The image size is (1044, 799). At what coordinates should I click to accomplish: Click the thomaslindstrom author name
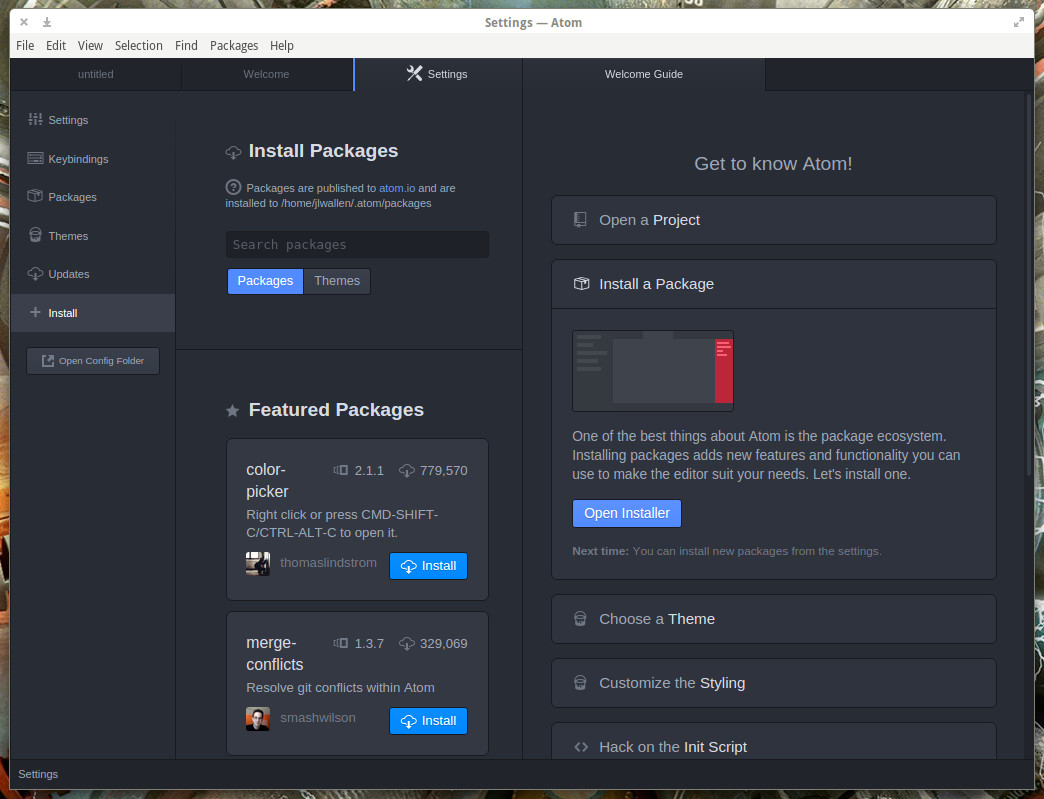tap(328, 563)
